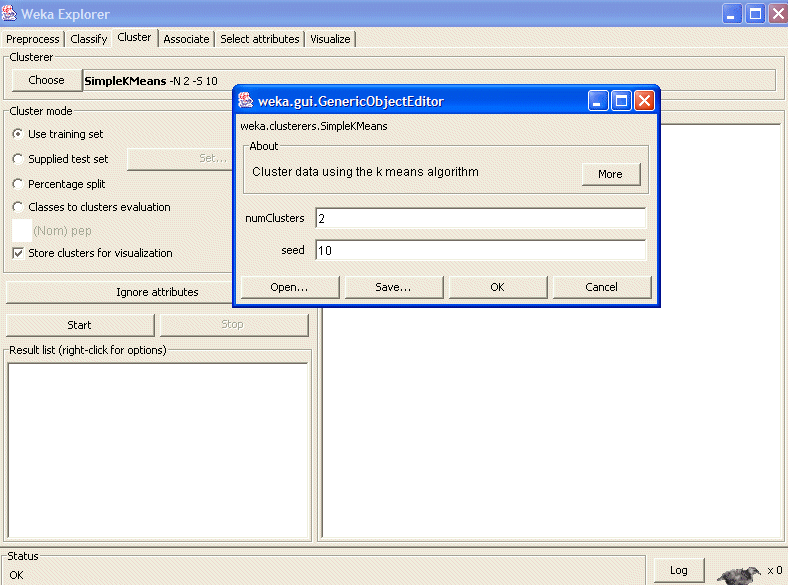The height and width of the screenshot is (585, 788).
Task: Click the Weka bird icon in status bar
Action: [x=738, y=573]
